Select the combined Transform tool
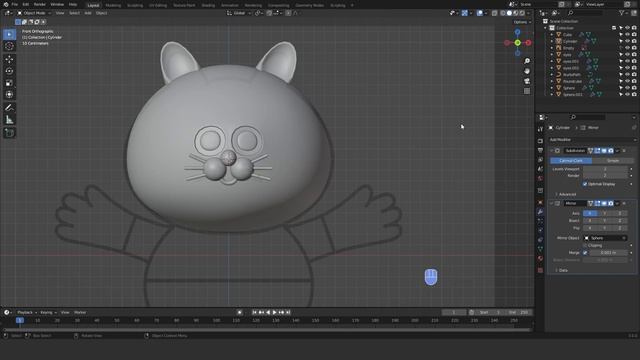The image size is (640, 360). [9, 95]
